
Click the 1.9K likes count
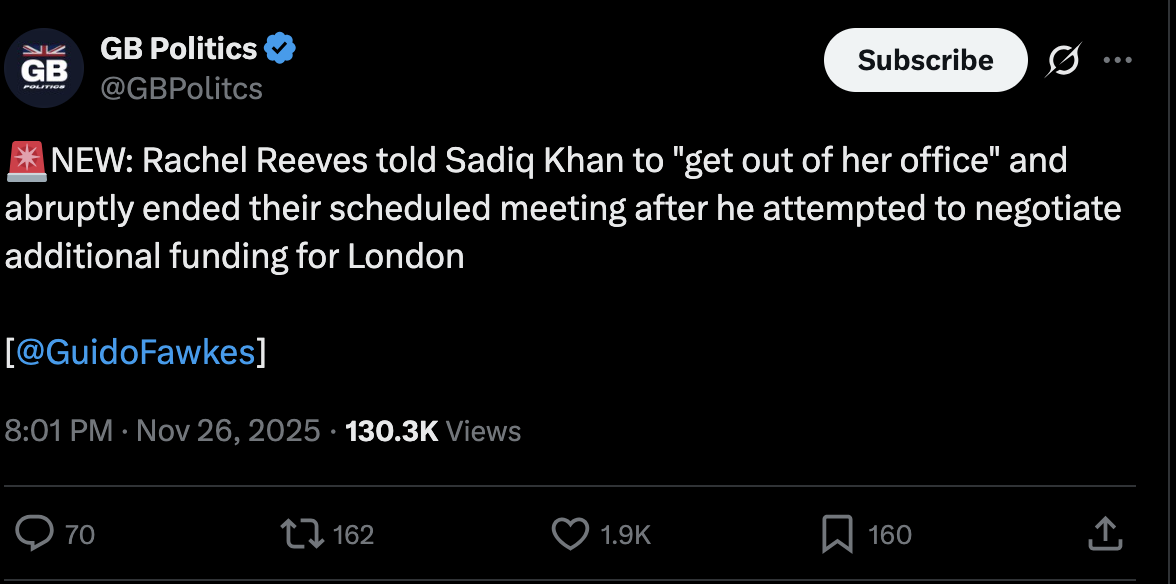[626, 535]
